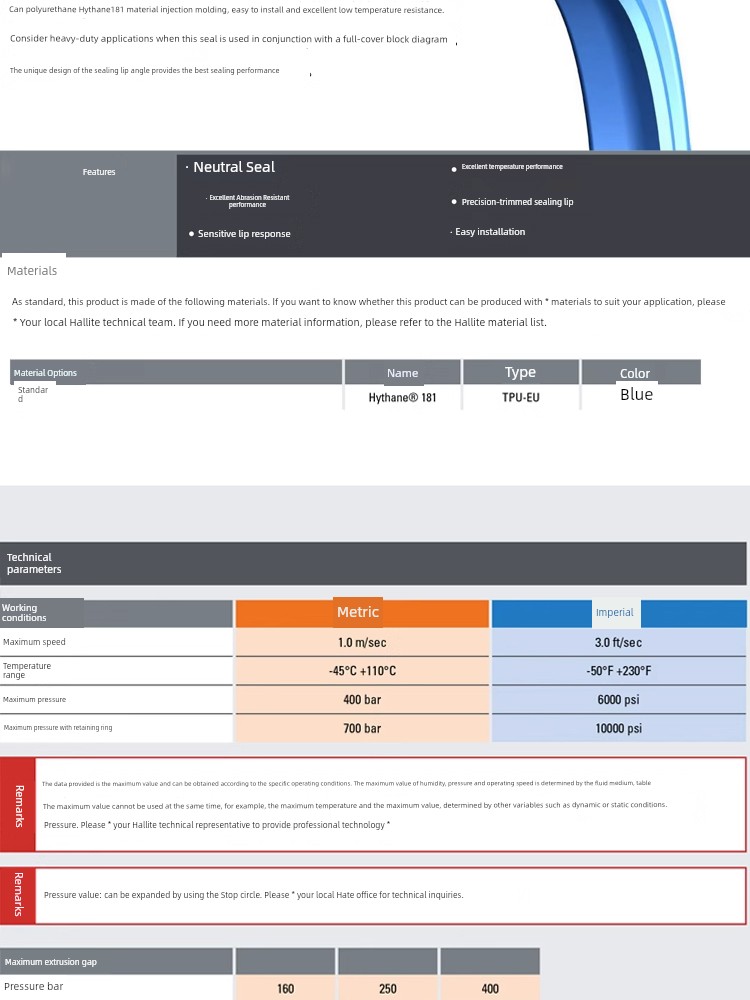750x1000 pixels.
Task: Select the 'Temperature range' row label
Action: pos(27,670)
